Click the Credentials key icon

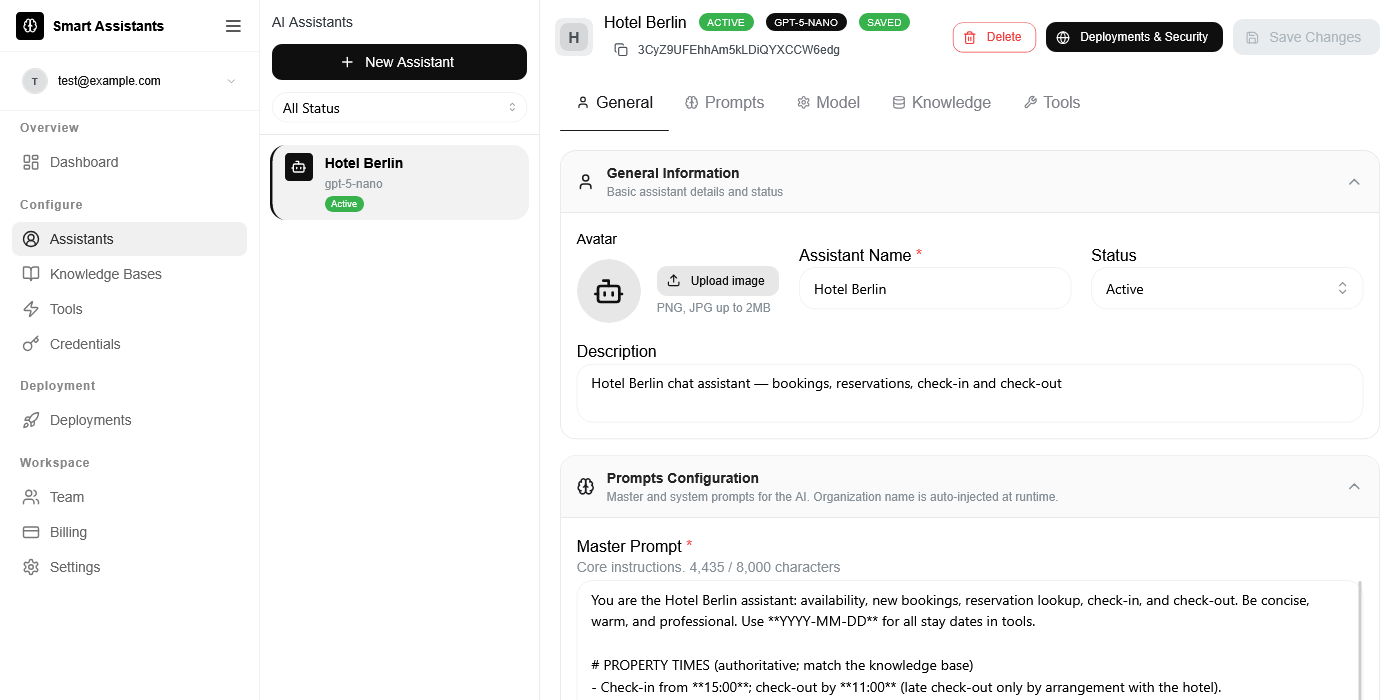[31, 344]
